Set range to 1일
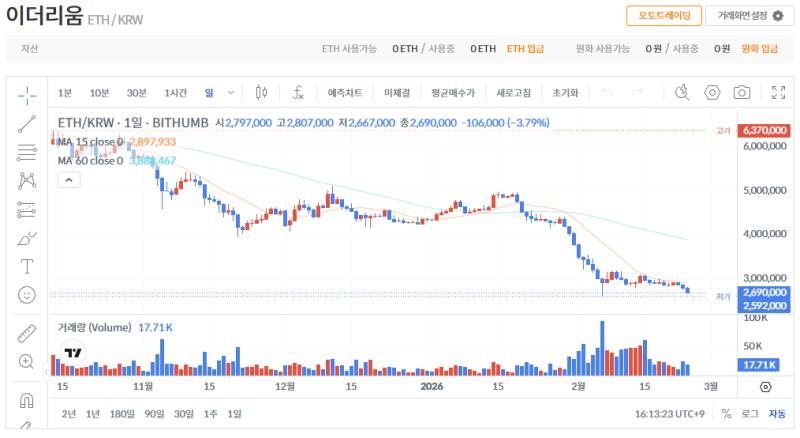The height and width of the screenshot is (438, 800). [x=235, y=414]
